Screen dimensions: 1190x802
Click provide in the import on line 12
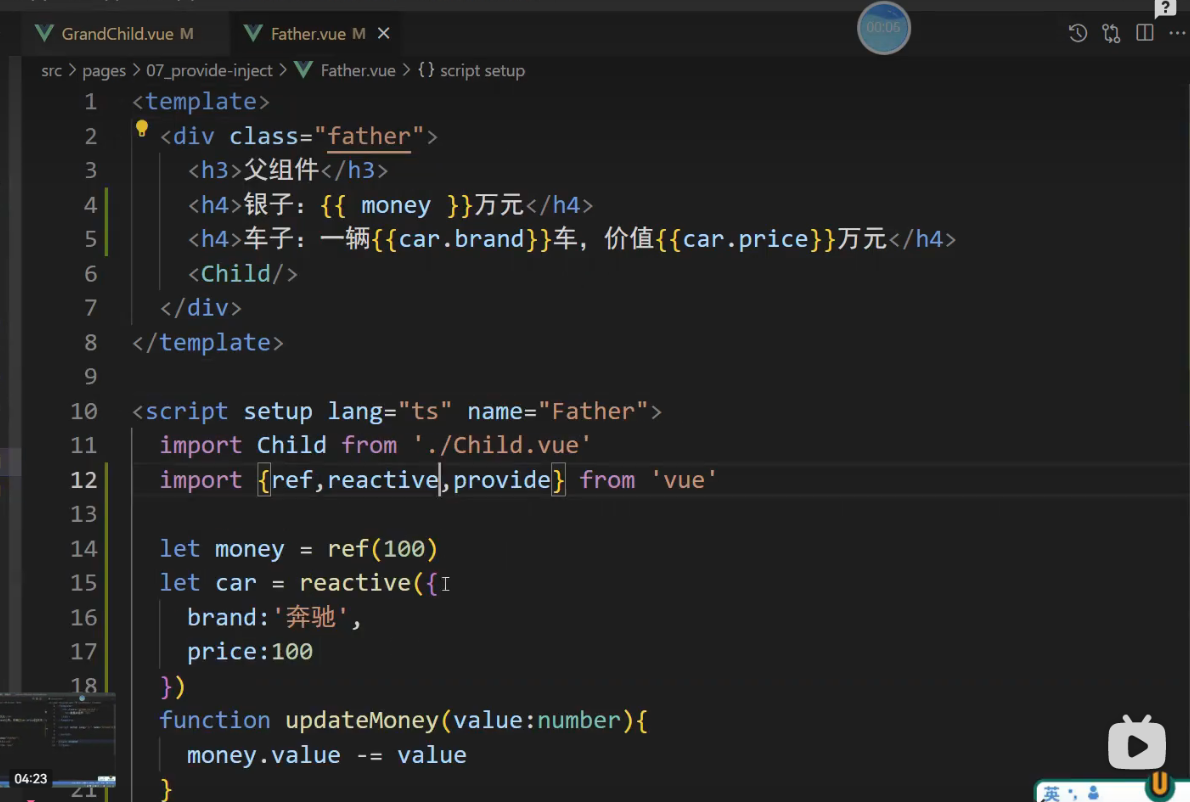tap(502, 480)
